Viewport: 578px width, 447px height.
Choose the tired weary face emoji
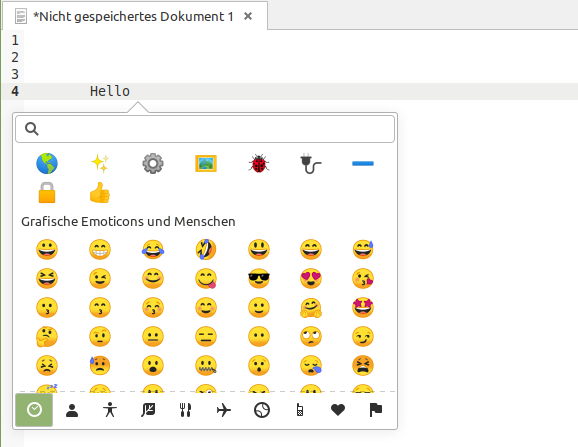tap(363, 366)
